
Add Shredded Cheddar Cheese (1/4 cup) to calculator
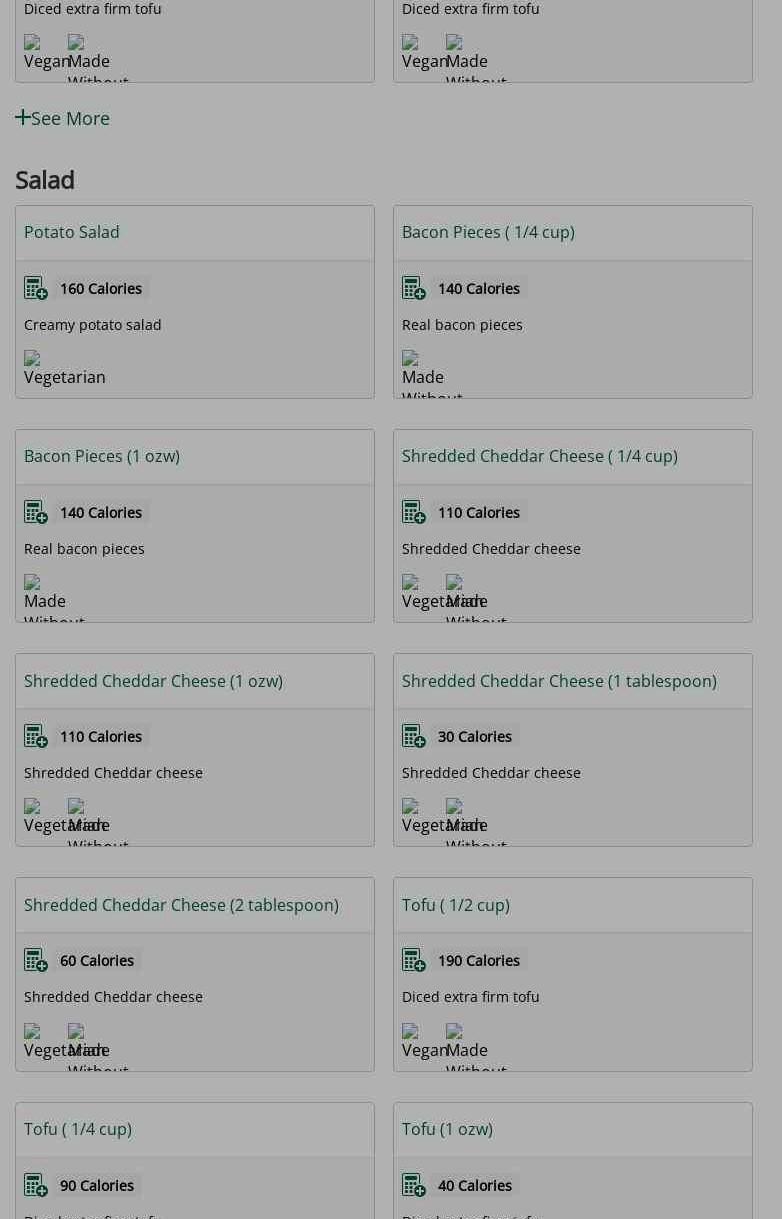tap(414, 512)
